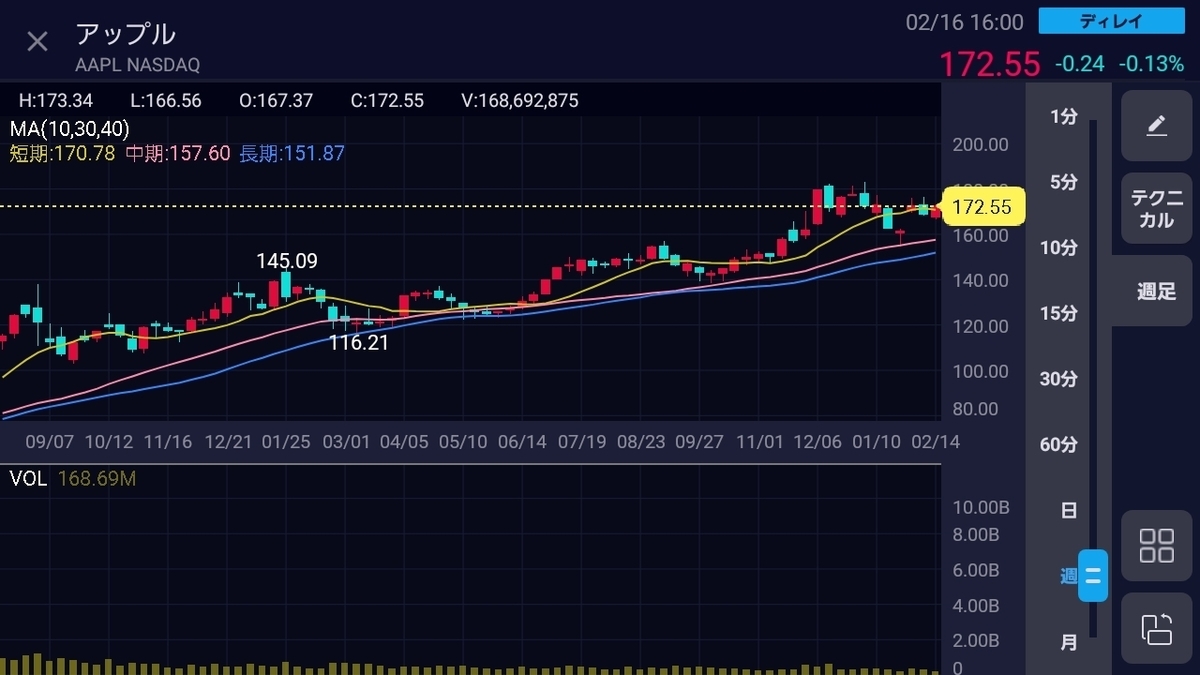
Task: Select the 日 daily timeframe
Action: tap(1069, 510)
